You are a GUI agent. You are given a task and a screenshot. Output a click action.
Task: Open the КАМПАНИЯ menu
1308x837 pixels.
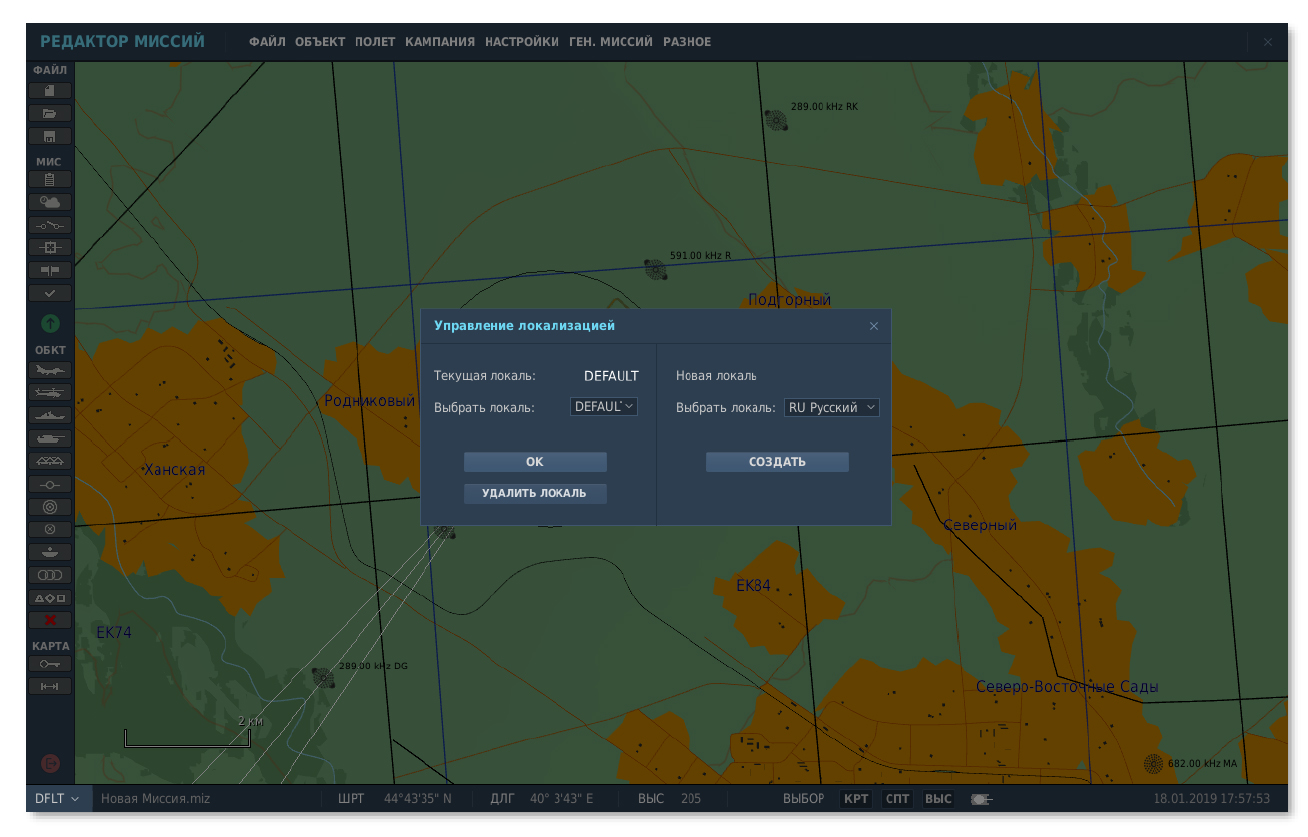(x=440, y=42)
